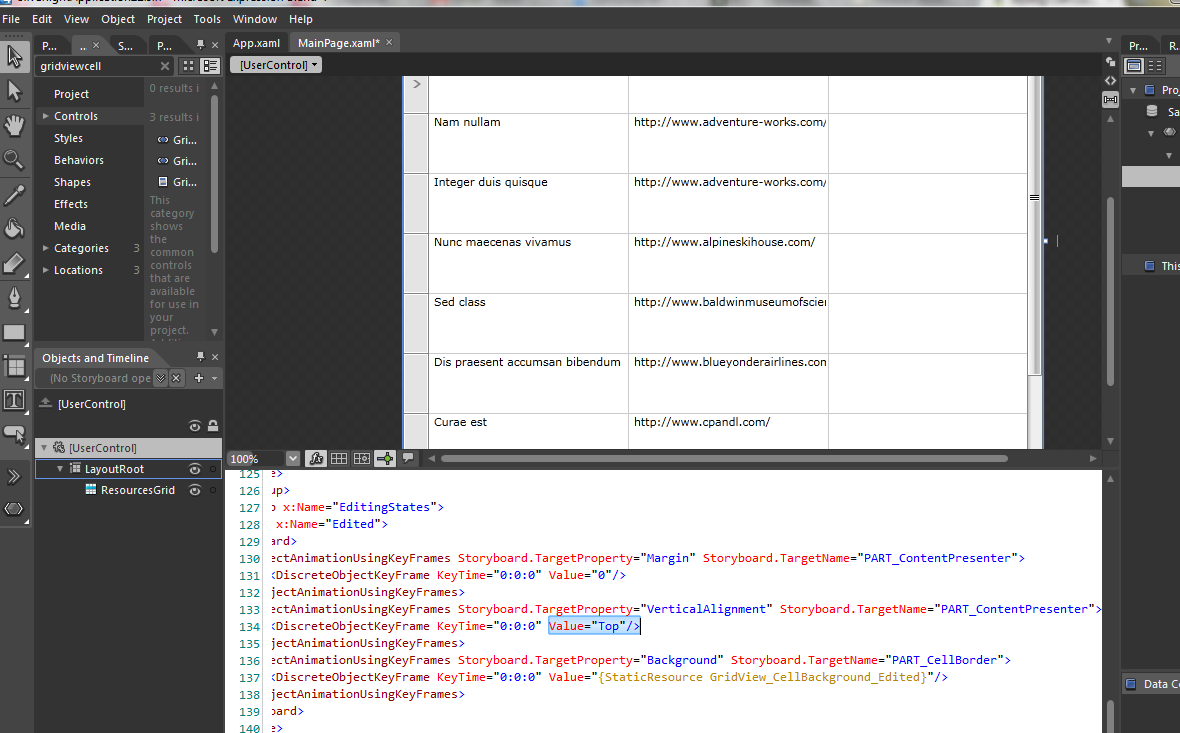Add a new storyboard with plus button
The image size is (1180, 733).
(199, 378)
